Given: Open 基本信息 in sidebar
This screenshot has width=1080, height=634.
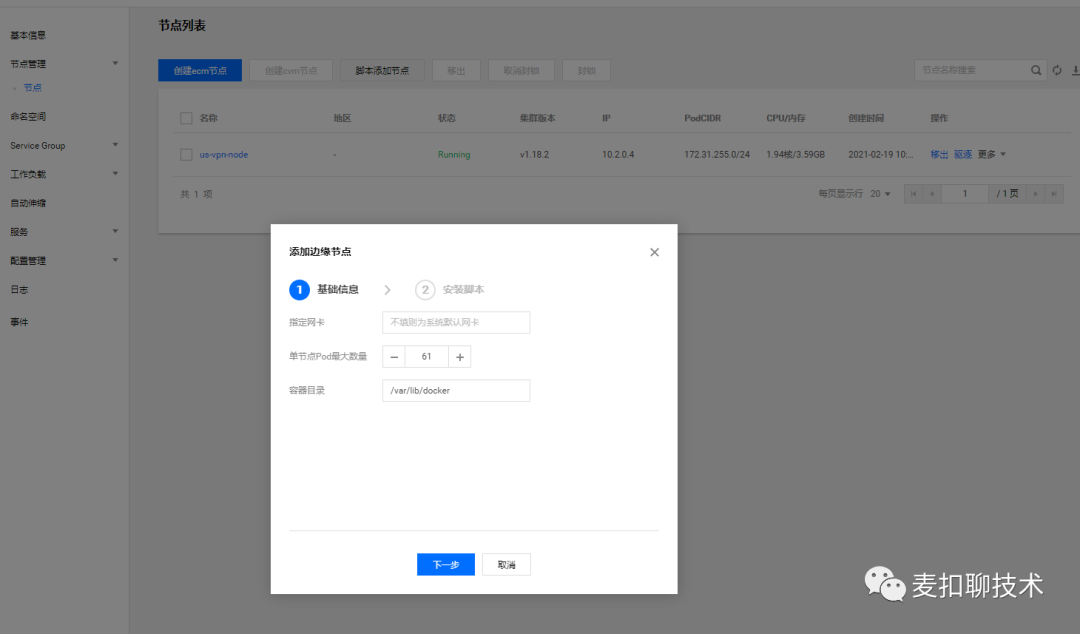Looking at the screenshot, I should pos(28,35).
